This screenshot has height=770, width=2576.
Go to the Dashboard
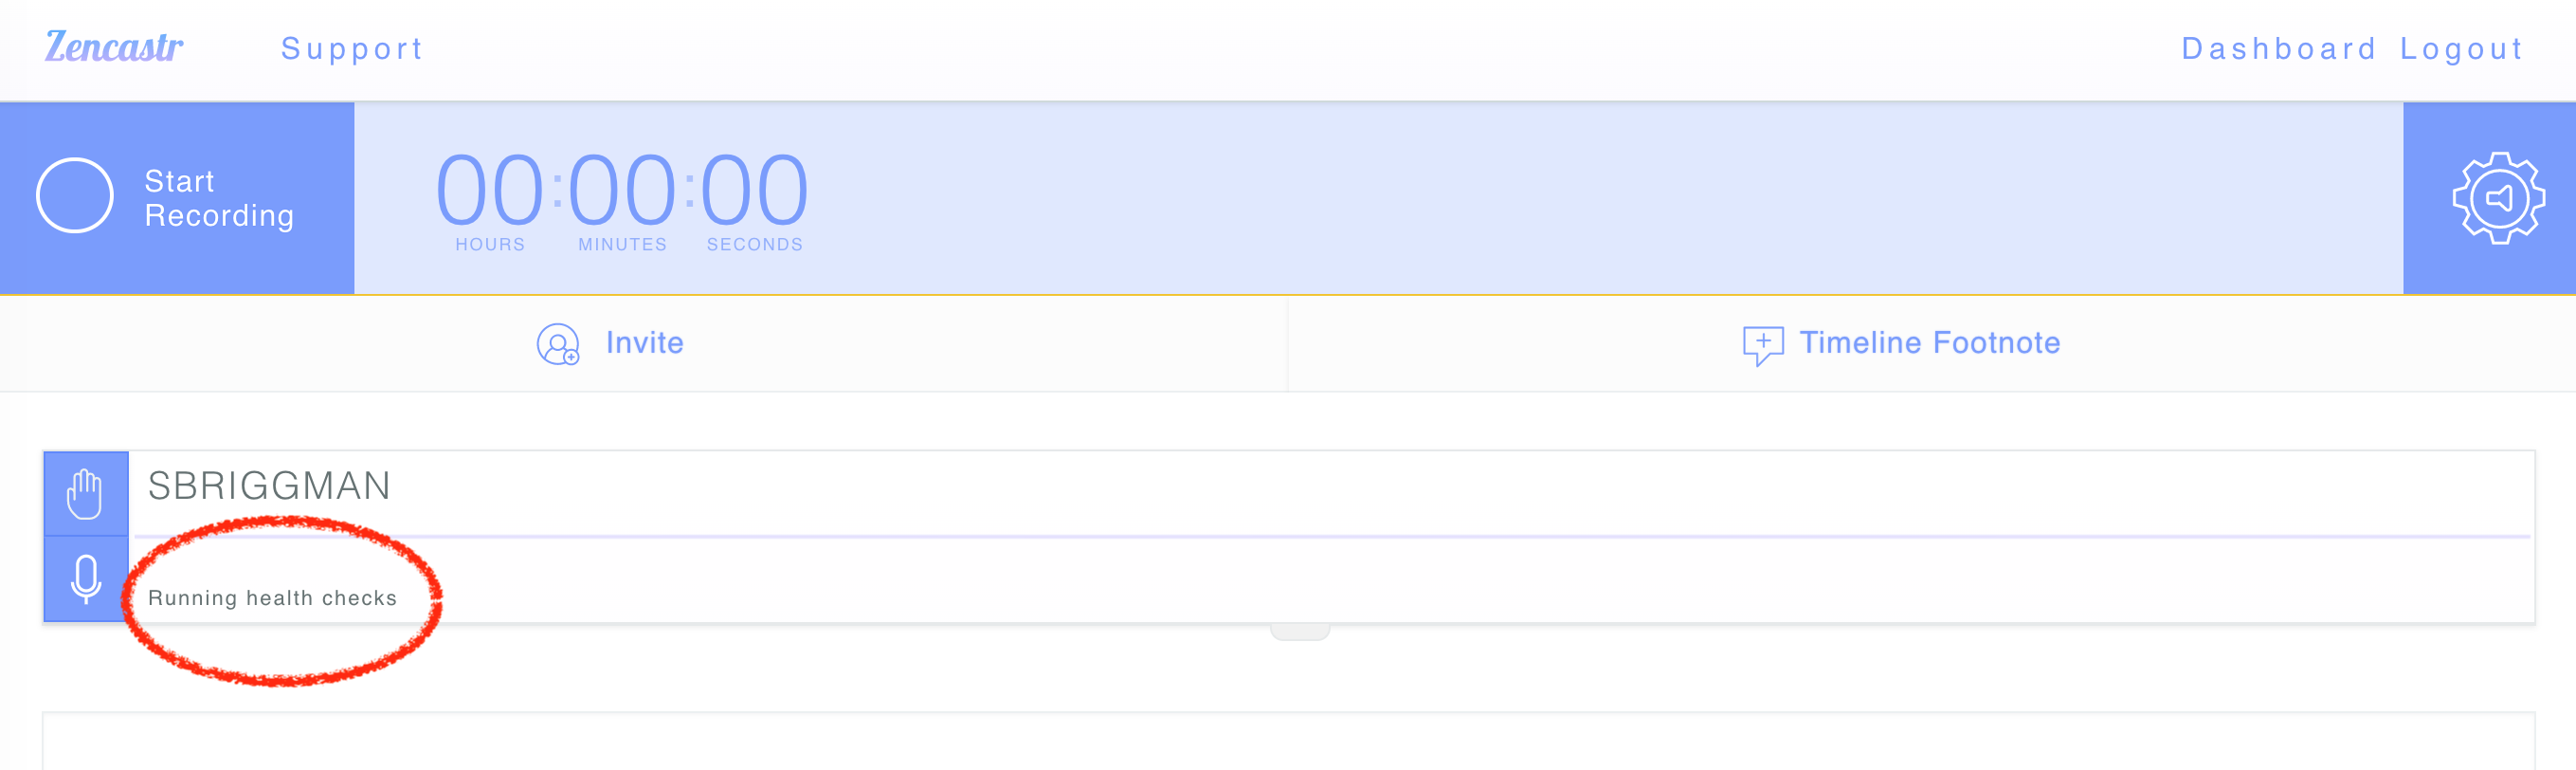click(x=2278, y=48)
